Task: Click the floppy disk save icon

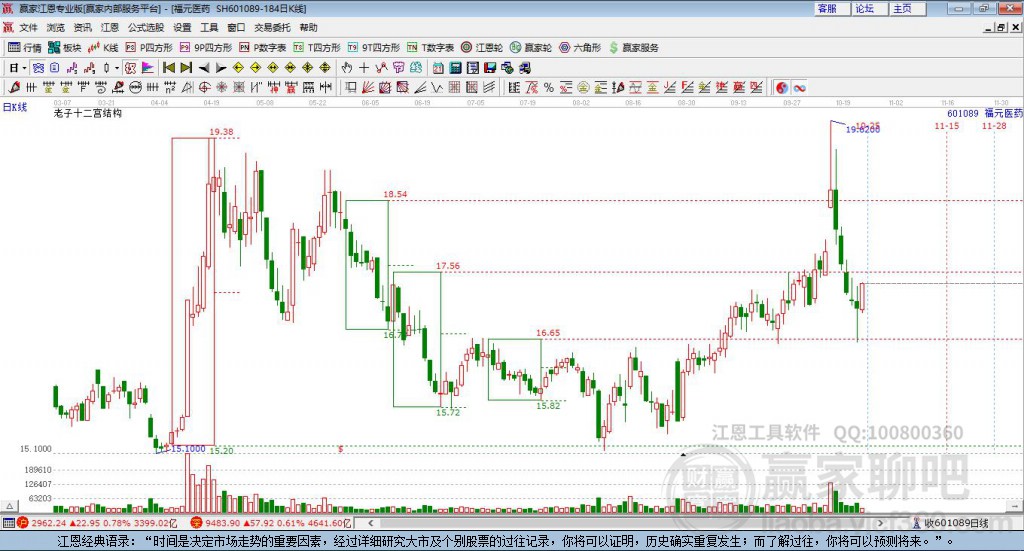Action: [490, 68]
